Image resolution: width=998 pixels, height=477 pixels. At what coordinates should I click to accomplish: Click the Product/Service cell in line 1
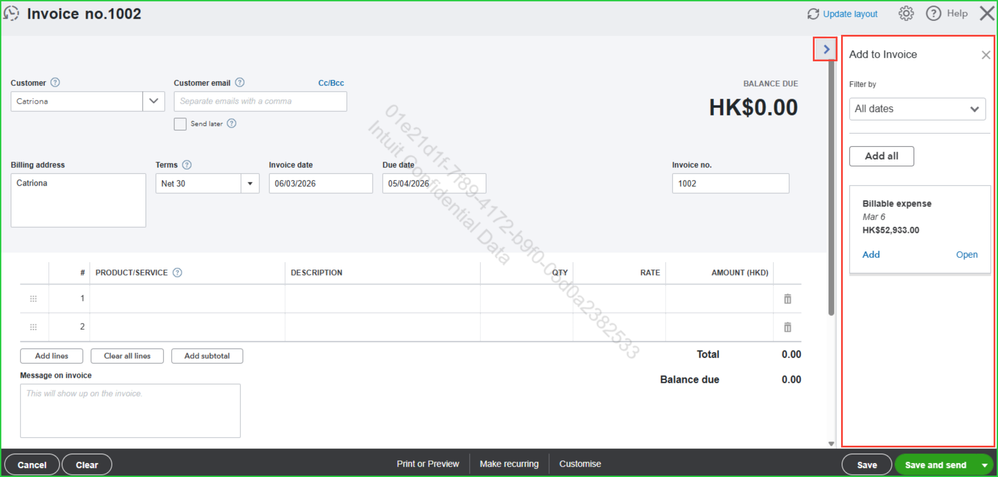pos(187,299)
